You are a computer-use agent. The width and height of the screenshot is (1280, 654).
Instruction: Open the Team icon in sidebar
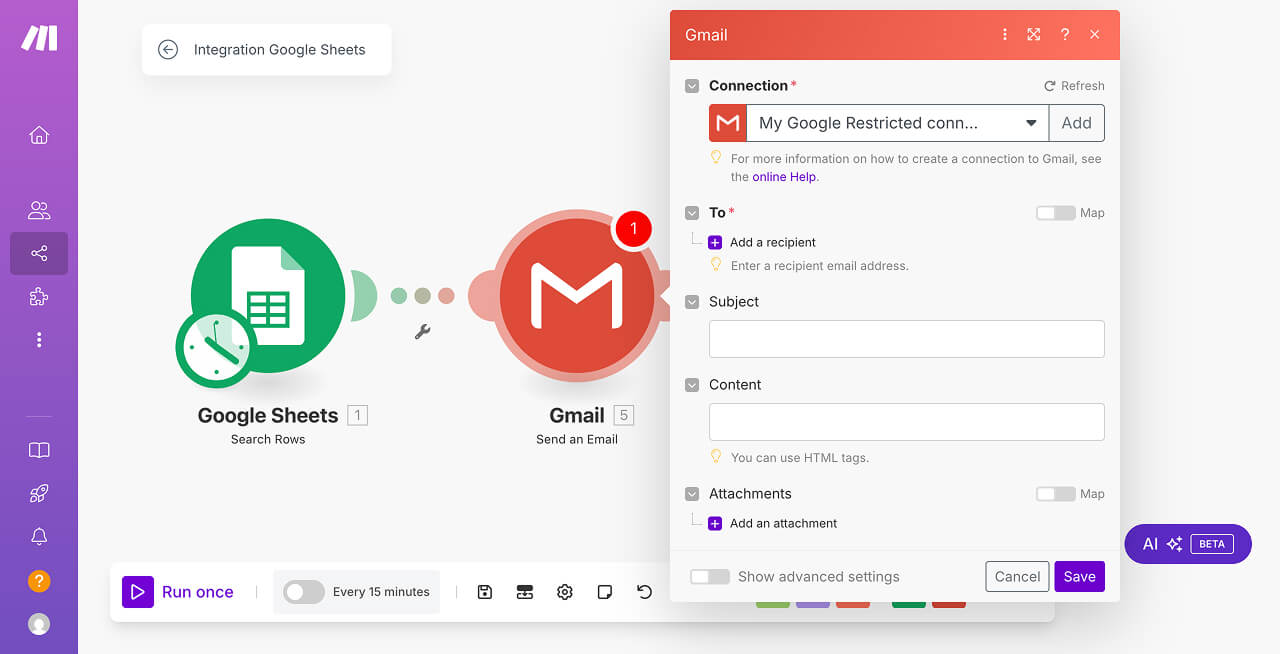(39, 210)
